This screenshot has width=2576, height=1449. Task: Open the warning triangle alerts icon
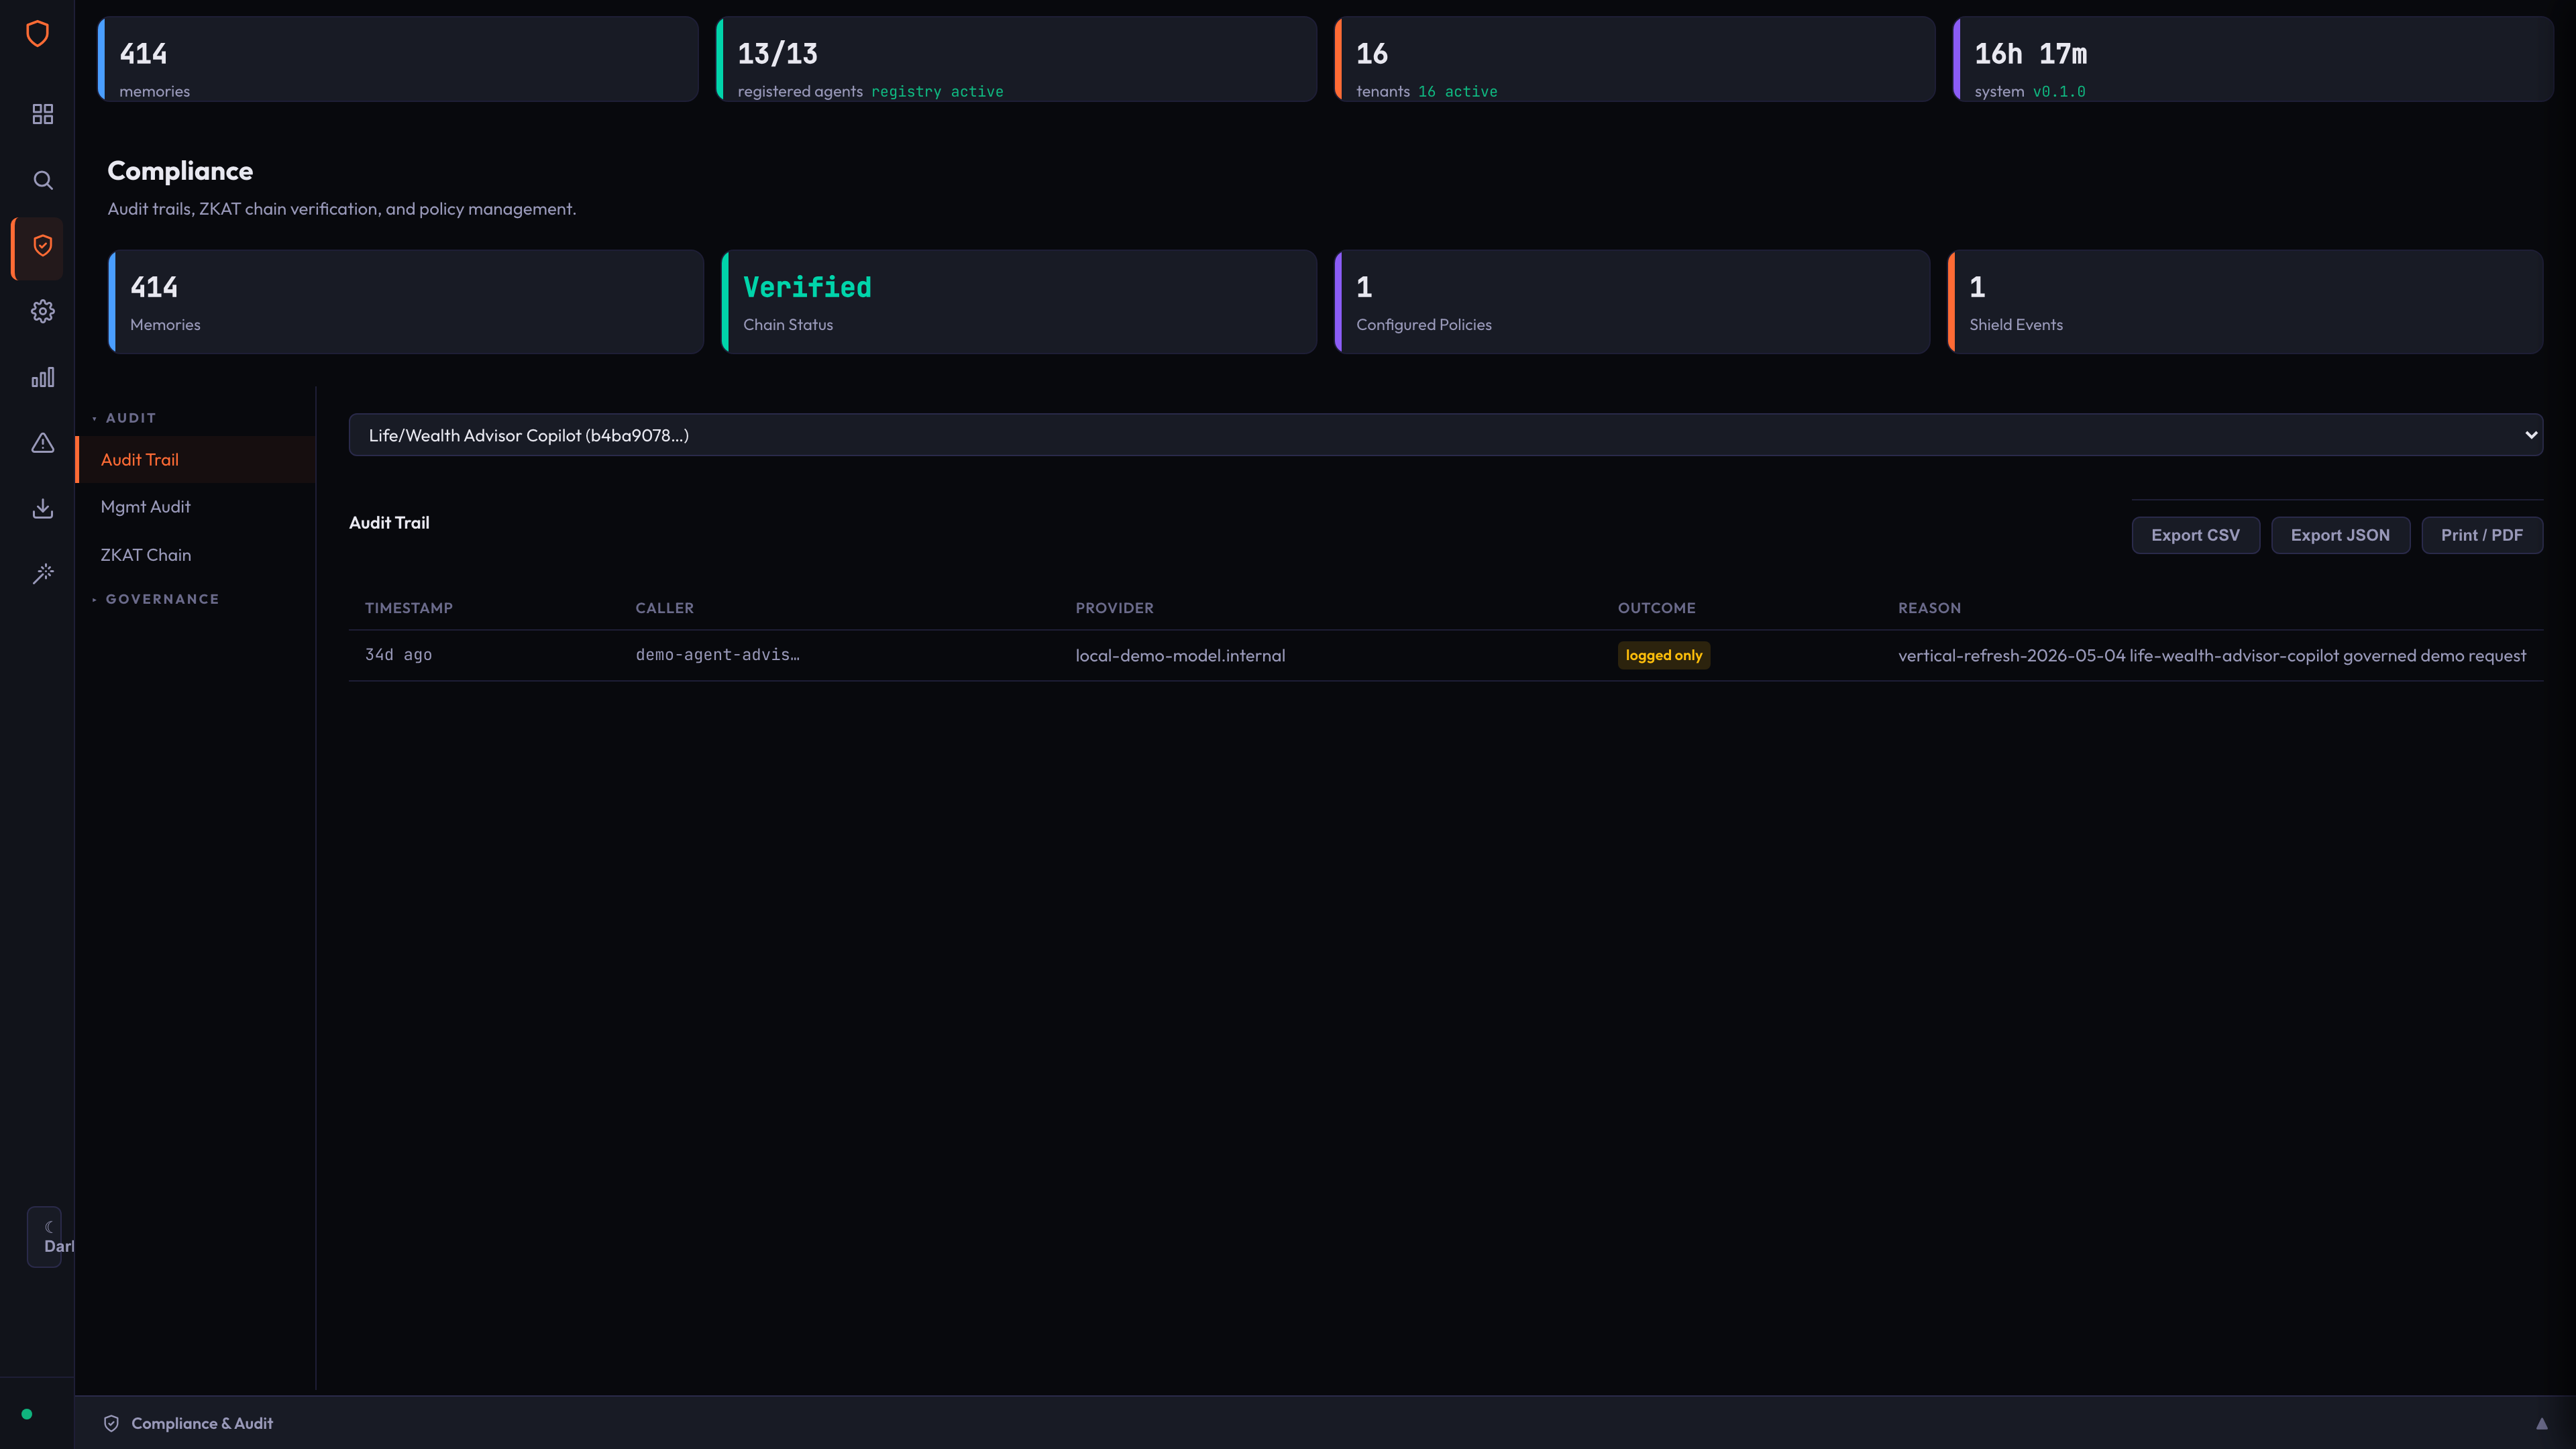click(42, 443)
